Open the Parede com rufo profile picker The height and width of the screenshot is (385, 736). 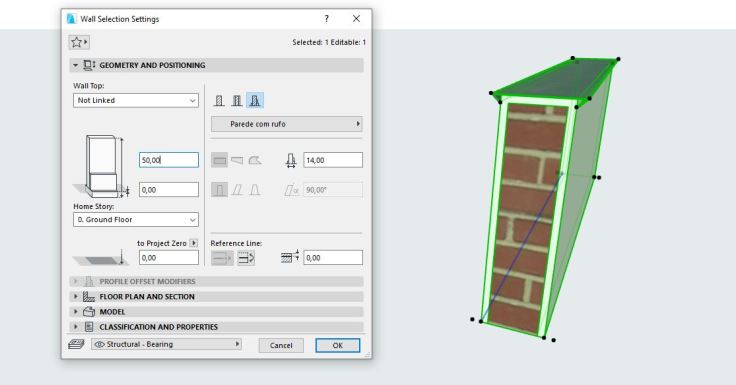[x=286, y=124]
